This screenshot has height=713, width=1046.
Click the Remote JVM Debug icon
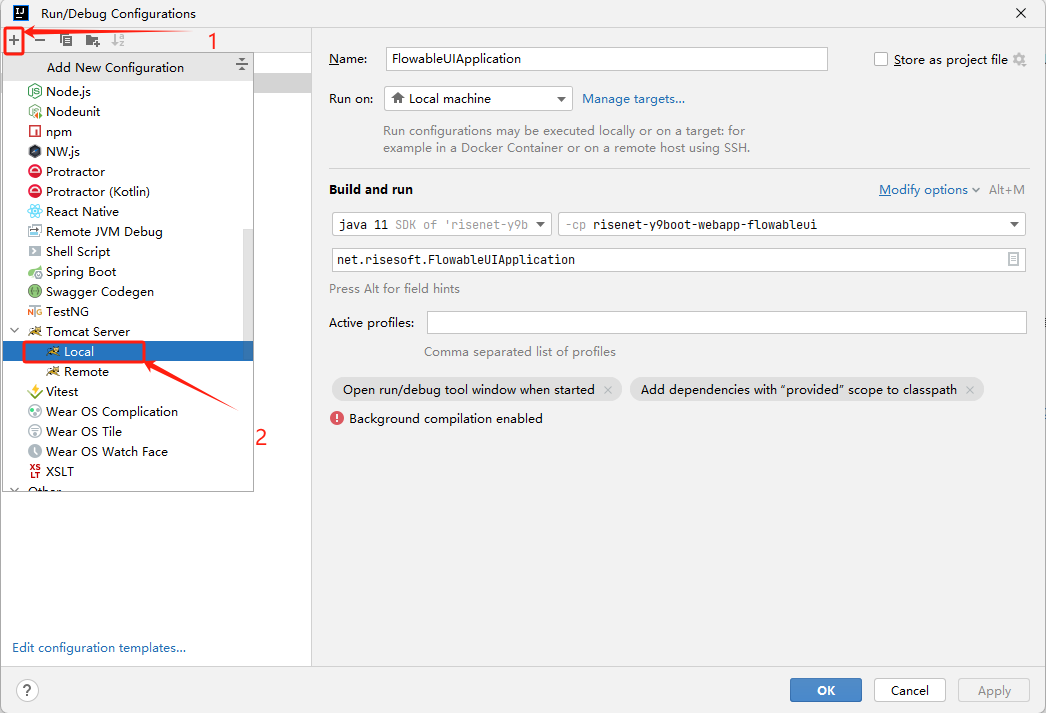(x=35, y=231)
